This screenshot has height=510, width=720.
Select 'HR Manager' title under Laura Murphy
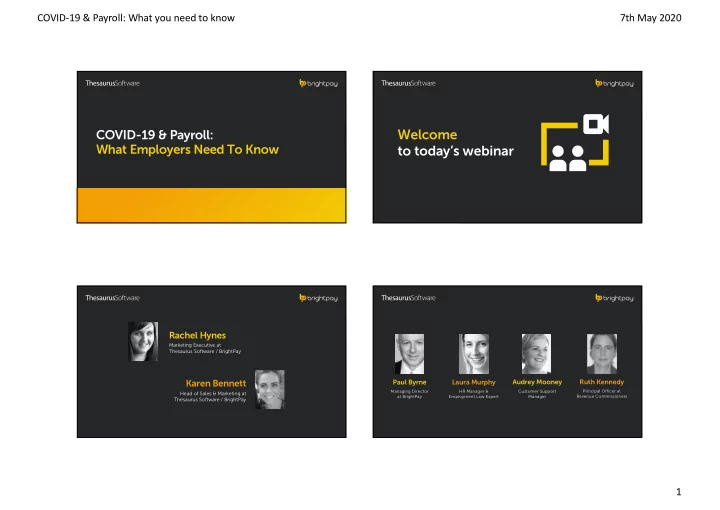tap(473, 394)
